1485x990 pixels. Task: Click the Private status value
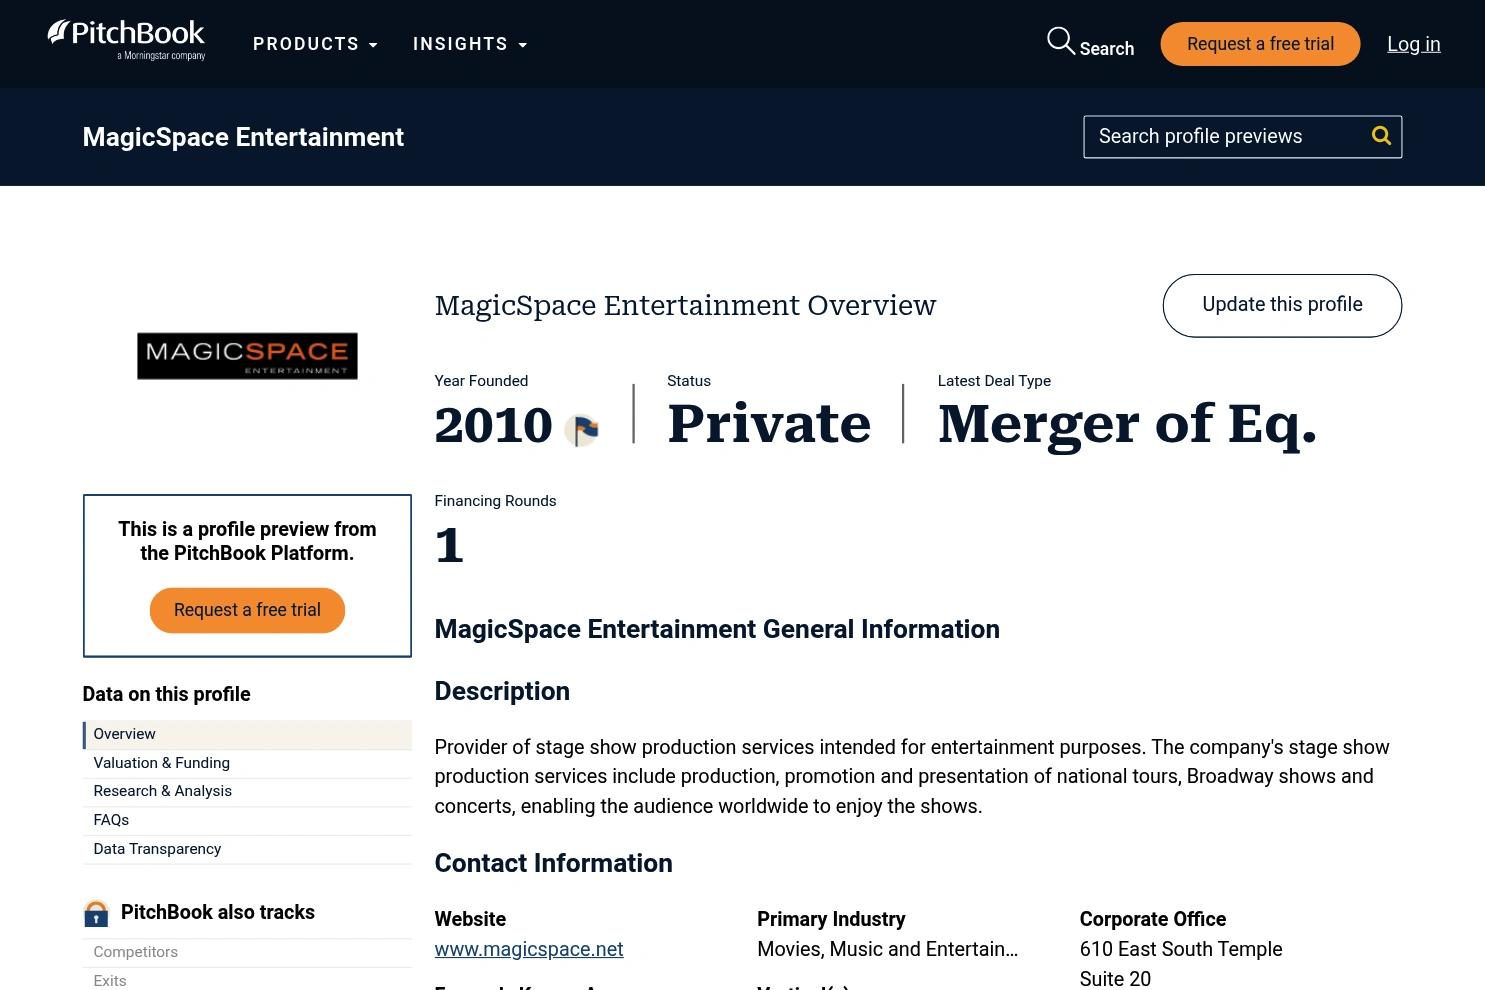point(769,424)
